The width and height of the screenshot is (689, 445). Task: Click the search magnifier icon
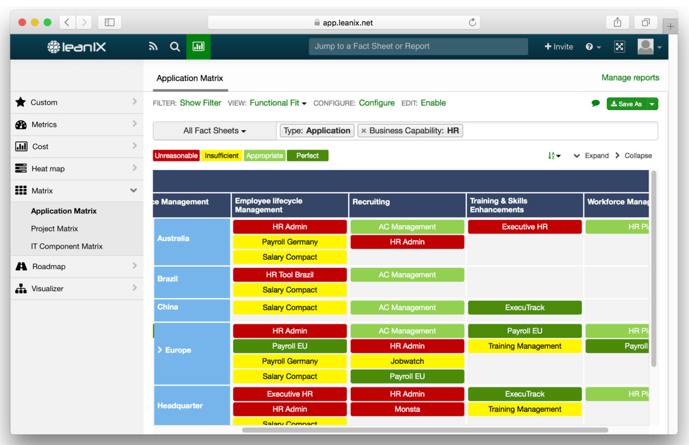(x=174, y=46)
